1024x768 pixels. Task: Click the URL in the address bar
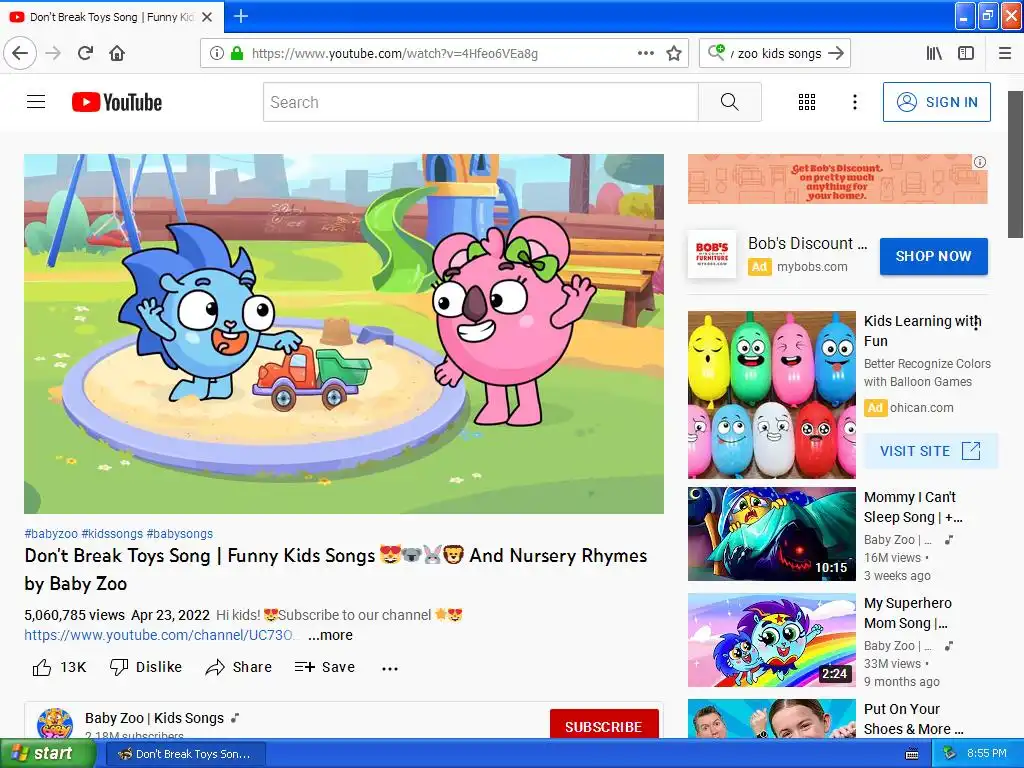(x=394, y=54)
